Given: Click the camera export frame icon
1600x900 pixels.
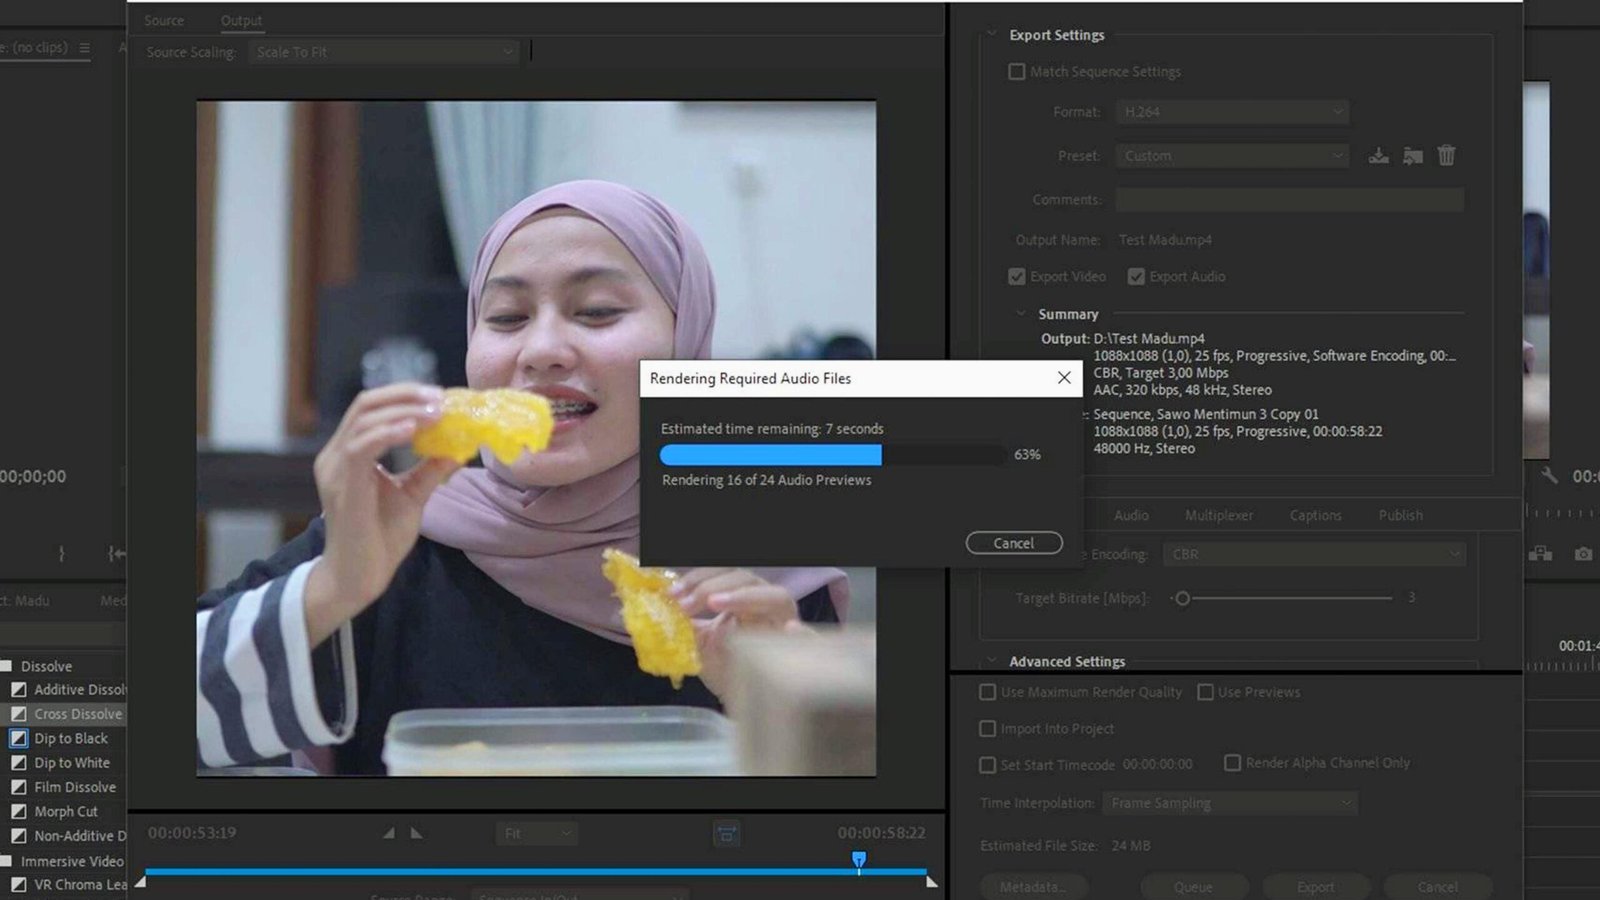Looking at the screenshot, I should tap(1583, 554).
